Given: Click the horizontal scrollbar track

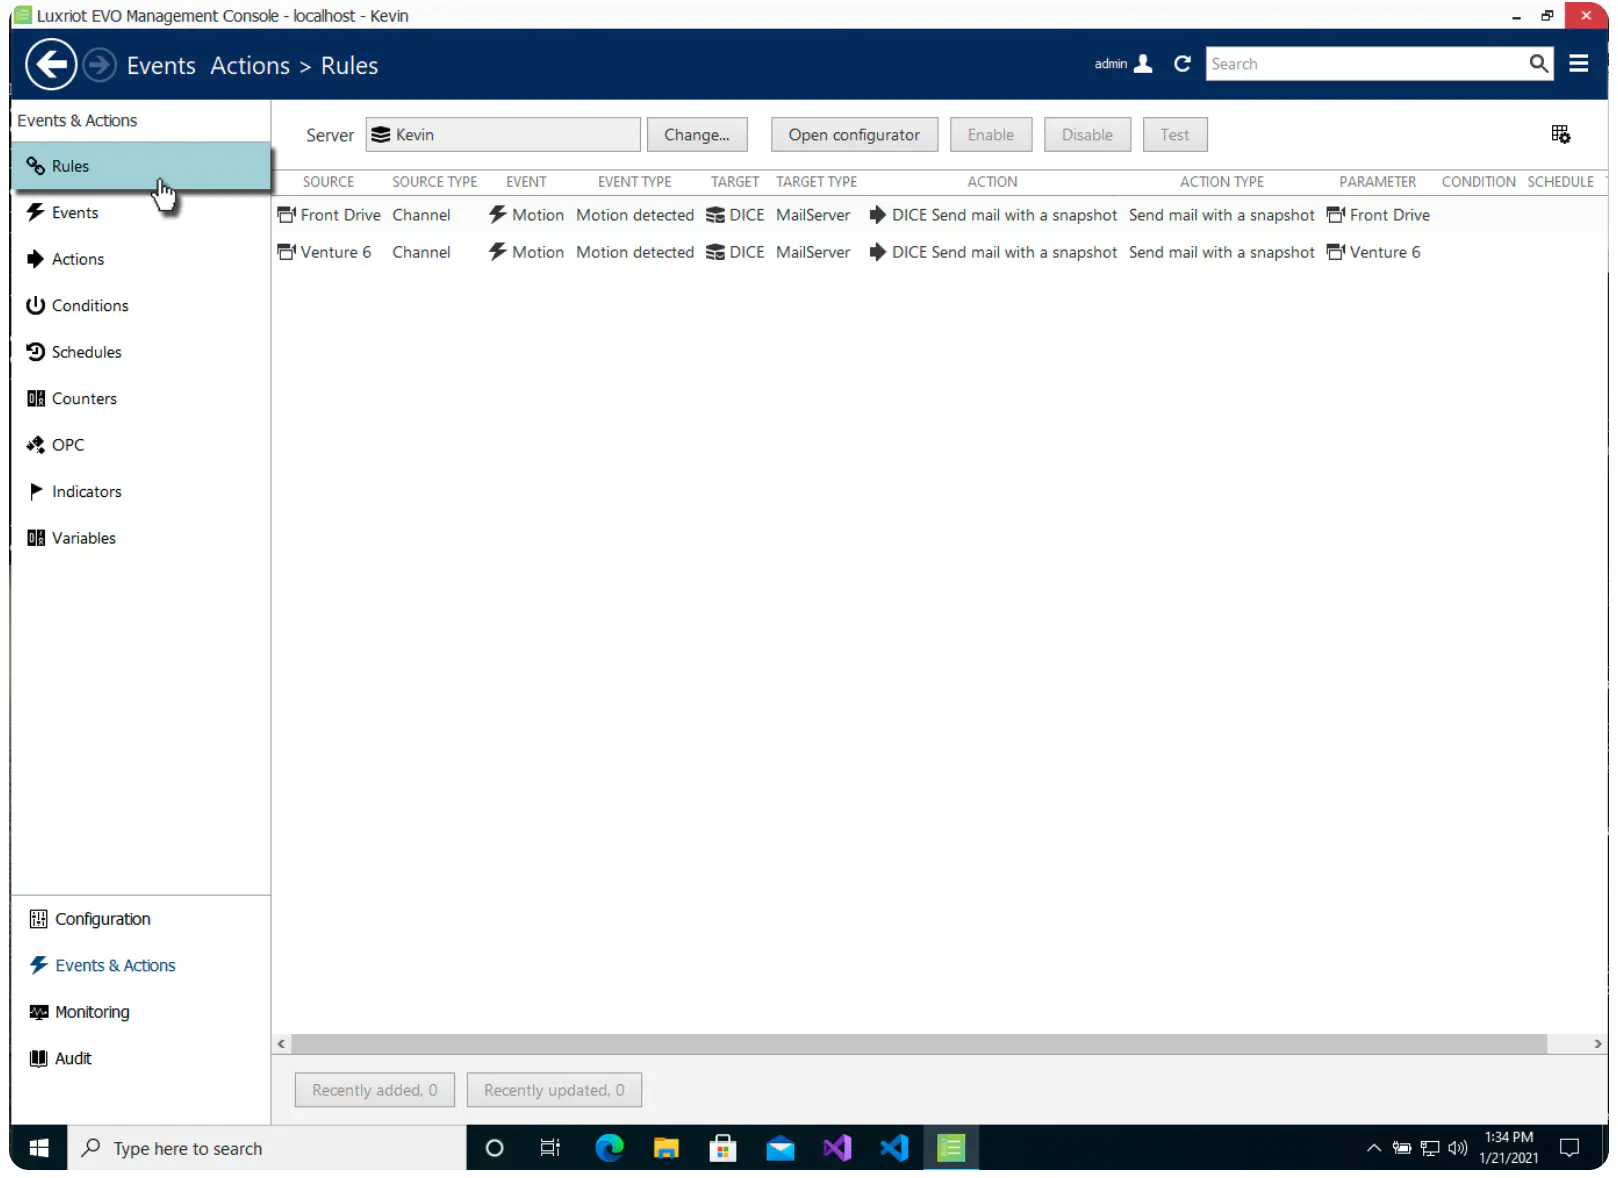Looking at the screenshot, I should (919, 1044).
